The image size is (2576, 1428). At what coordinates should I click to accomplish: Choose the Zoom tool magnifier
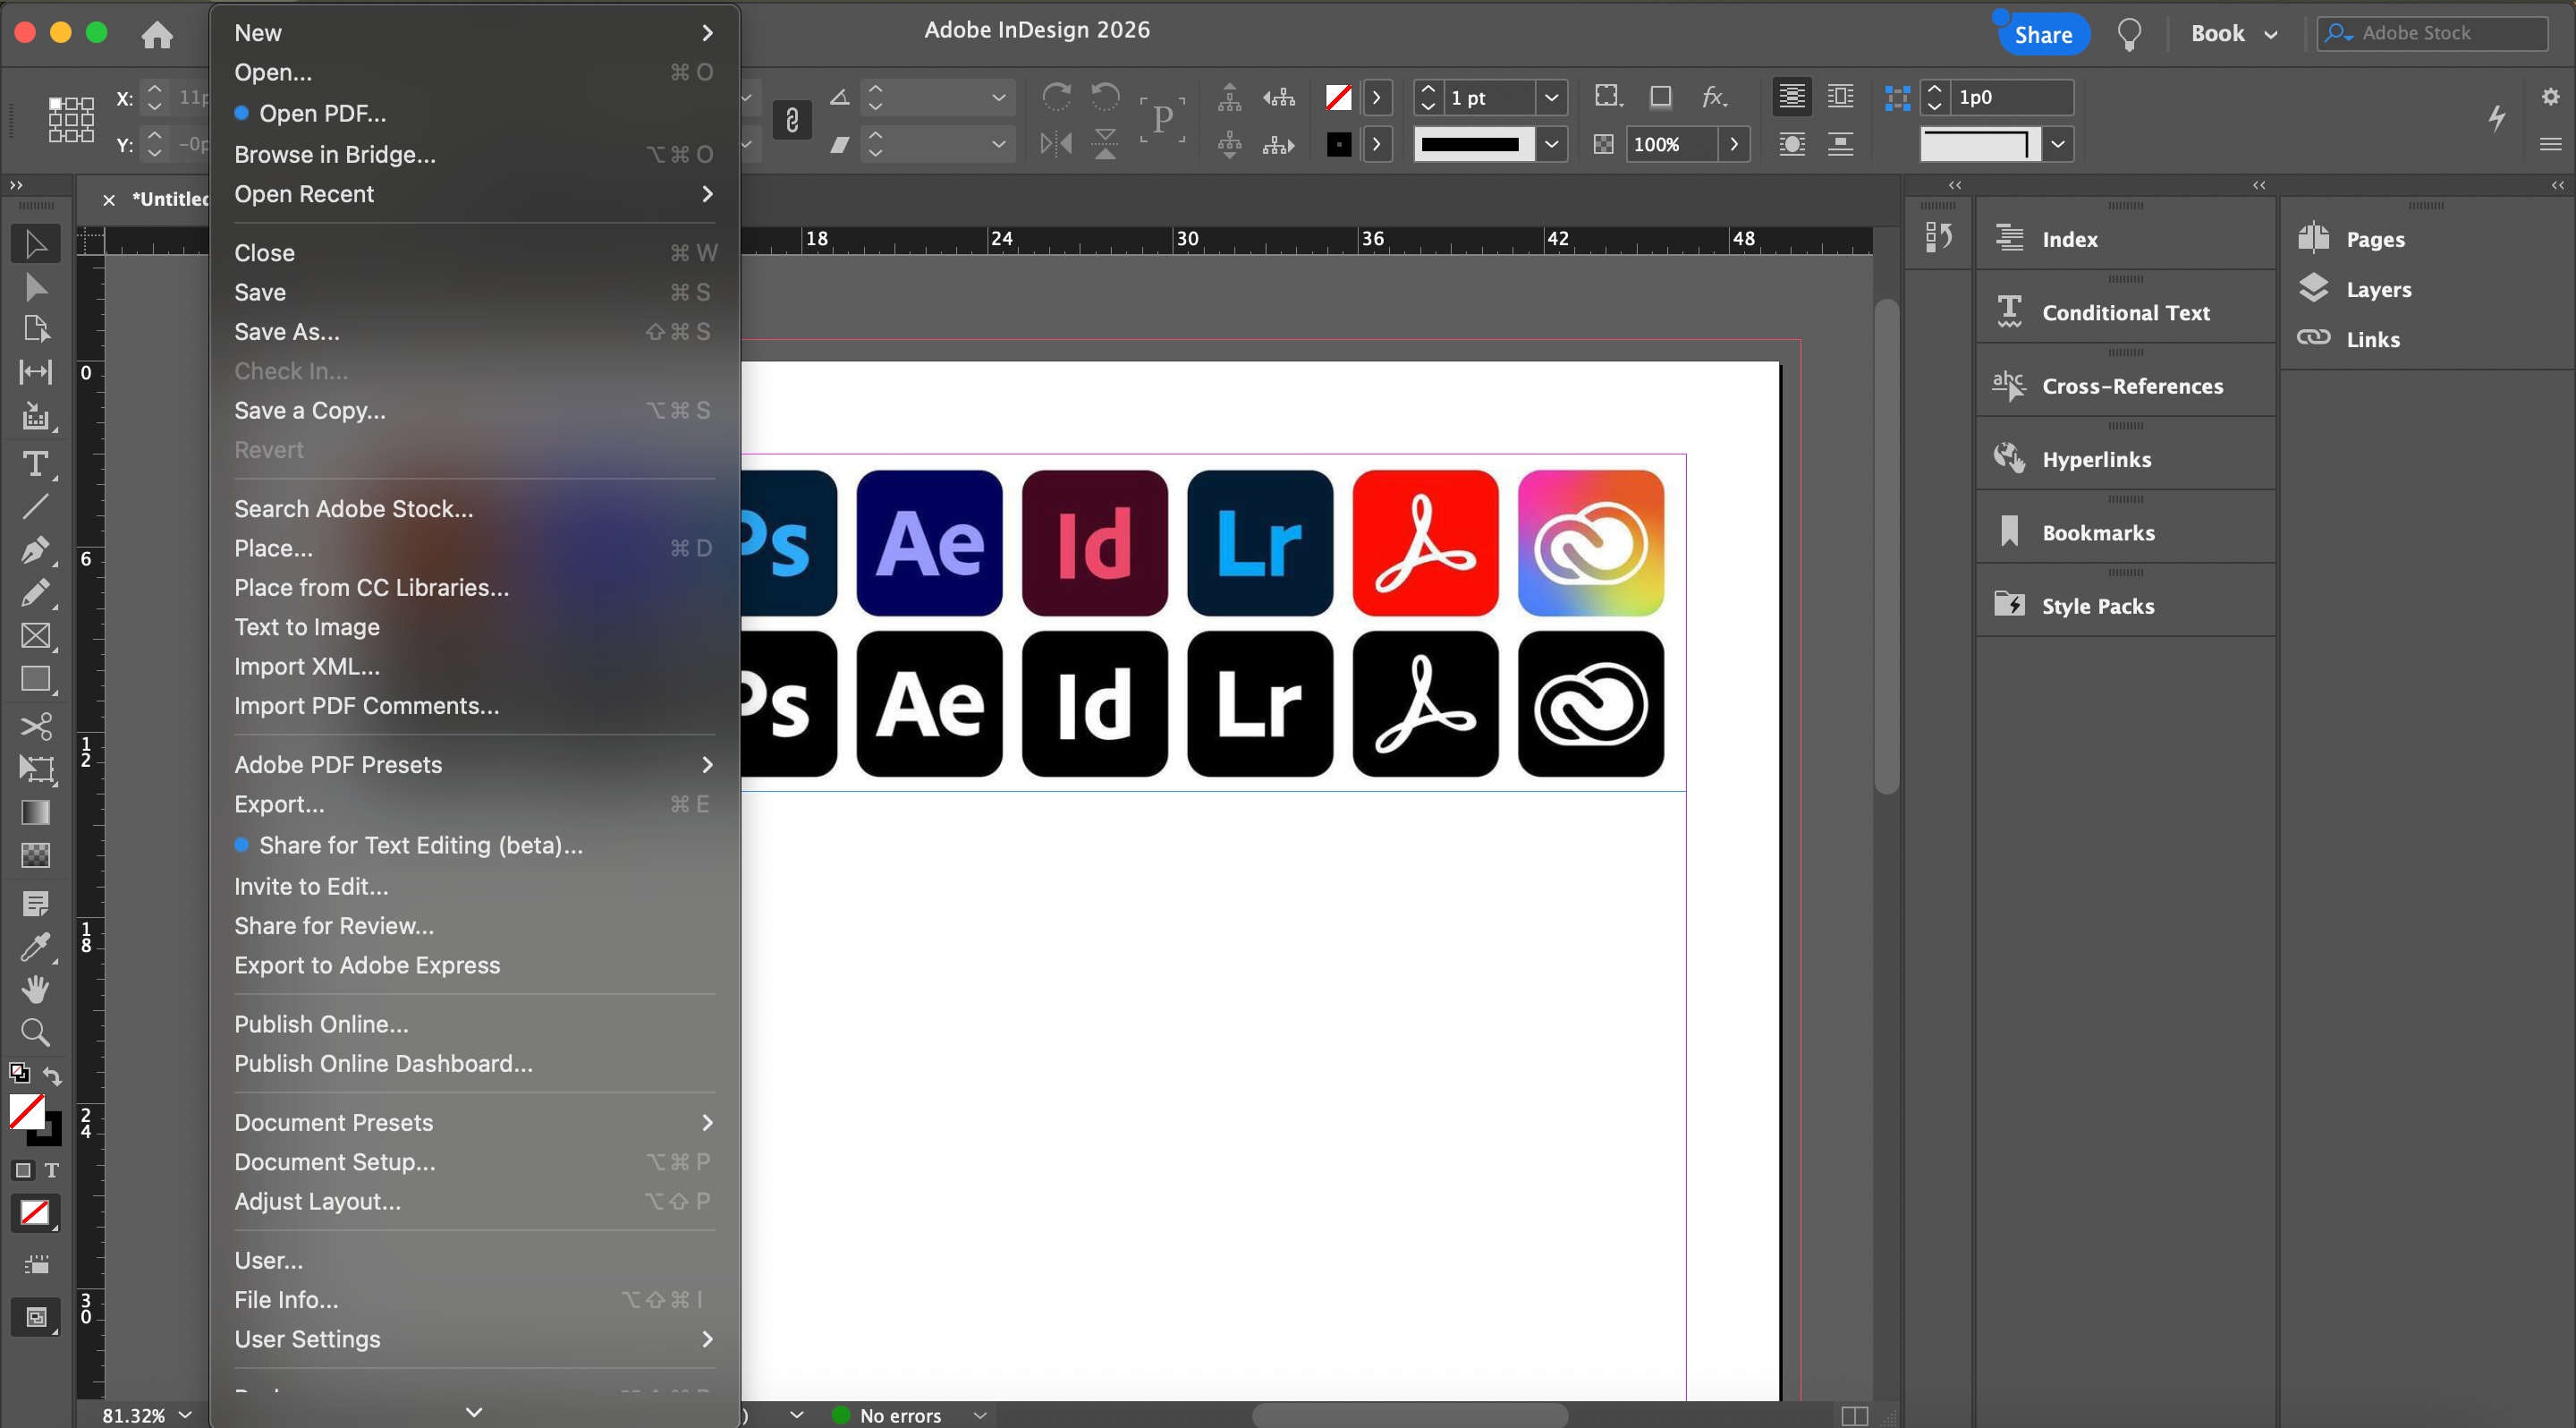pyautogui.click(x=35, y=1032)
